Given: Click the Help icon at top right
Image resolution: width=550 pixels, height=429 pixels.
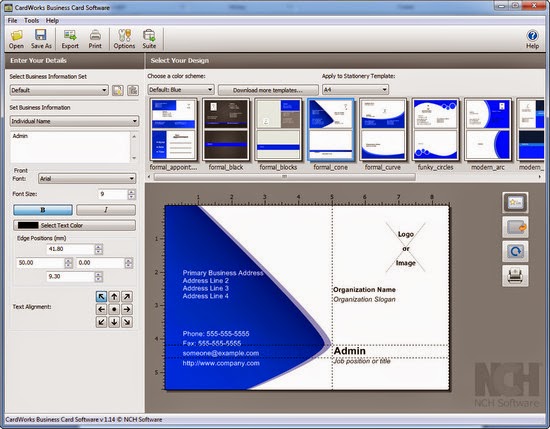Looking at the screenshot, I should pyautogui.click(x=532, y=39).
